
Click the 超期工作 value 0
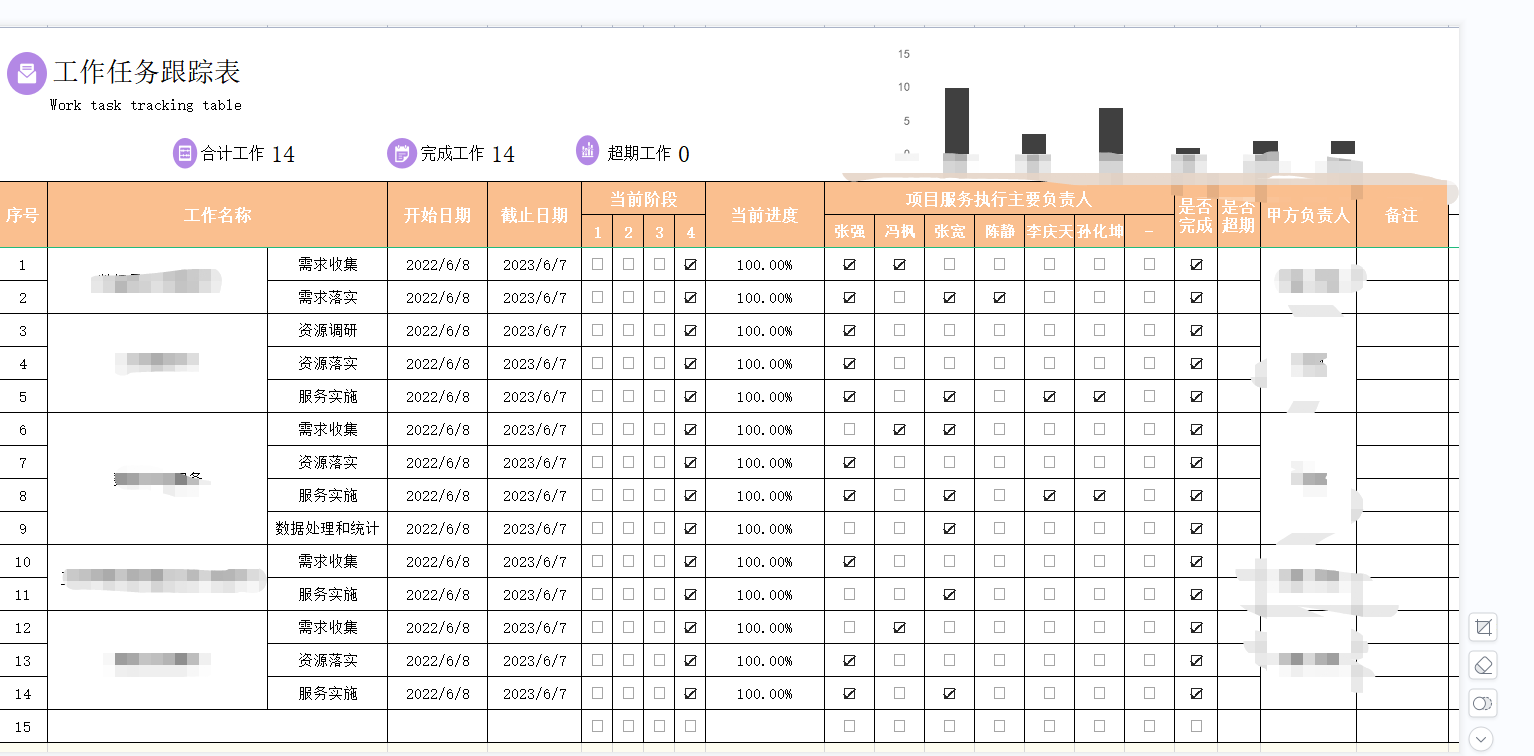(x=684, y=154)
